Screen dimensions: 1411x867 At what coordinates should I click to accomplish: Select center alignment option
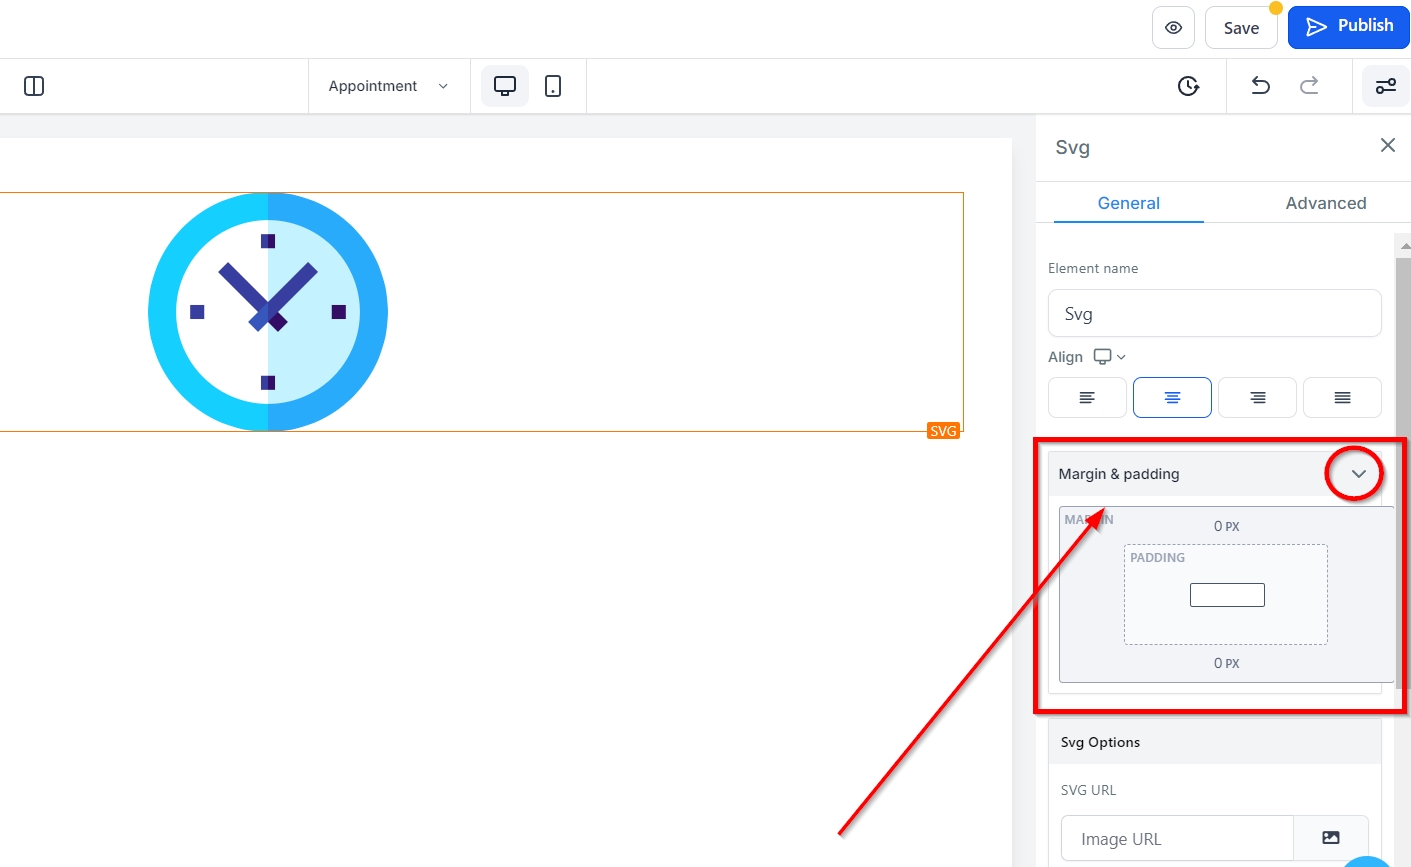pyautogui.click(x=1172, y=398)
